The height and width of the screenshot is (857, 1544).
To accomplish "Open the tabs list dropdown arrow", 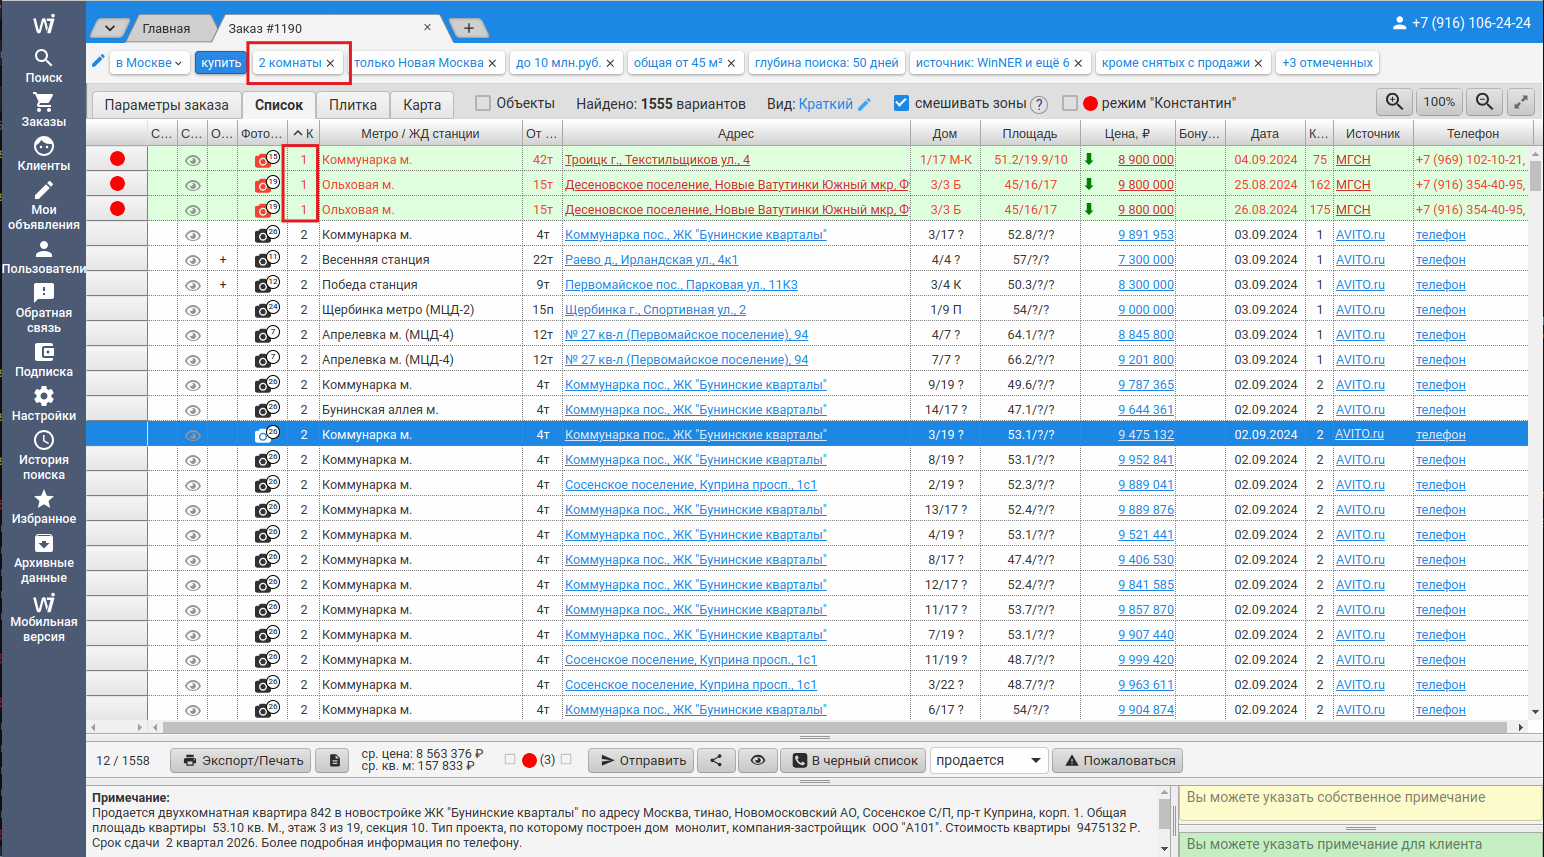I will [x=110, y=28].
